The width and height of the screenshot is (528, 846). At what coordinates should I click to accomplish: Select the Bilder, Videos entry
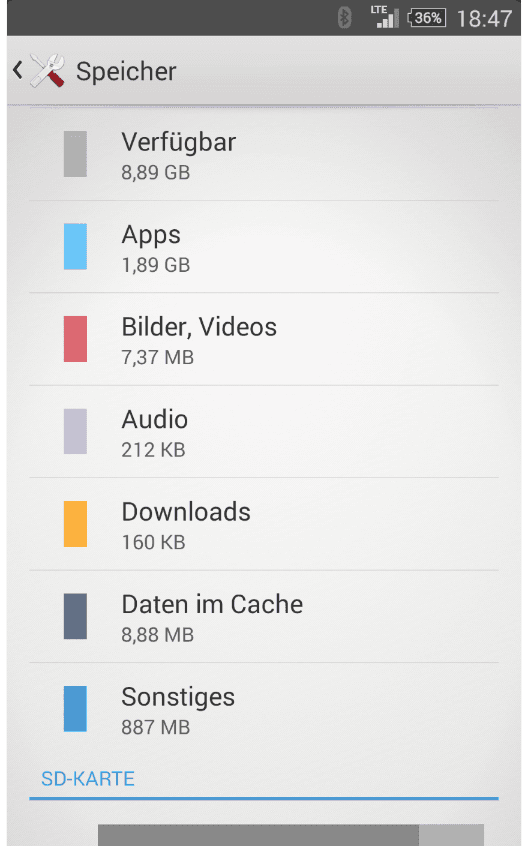tap(264, 339)
